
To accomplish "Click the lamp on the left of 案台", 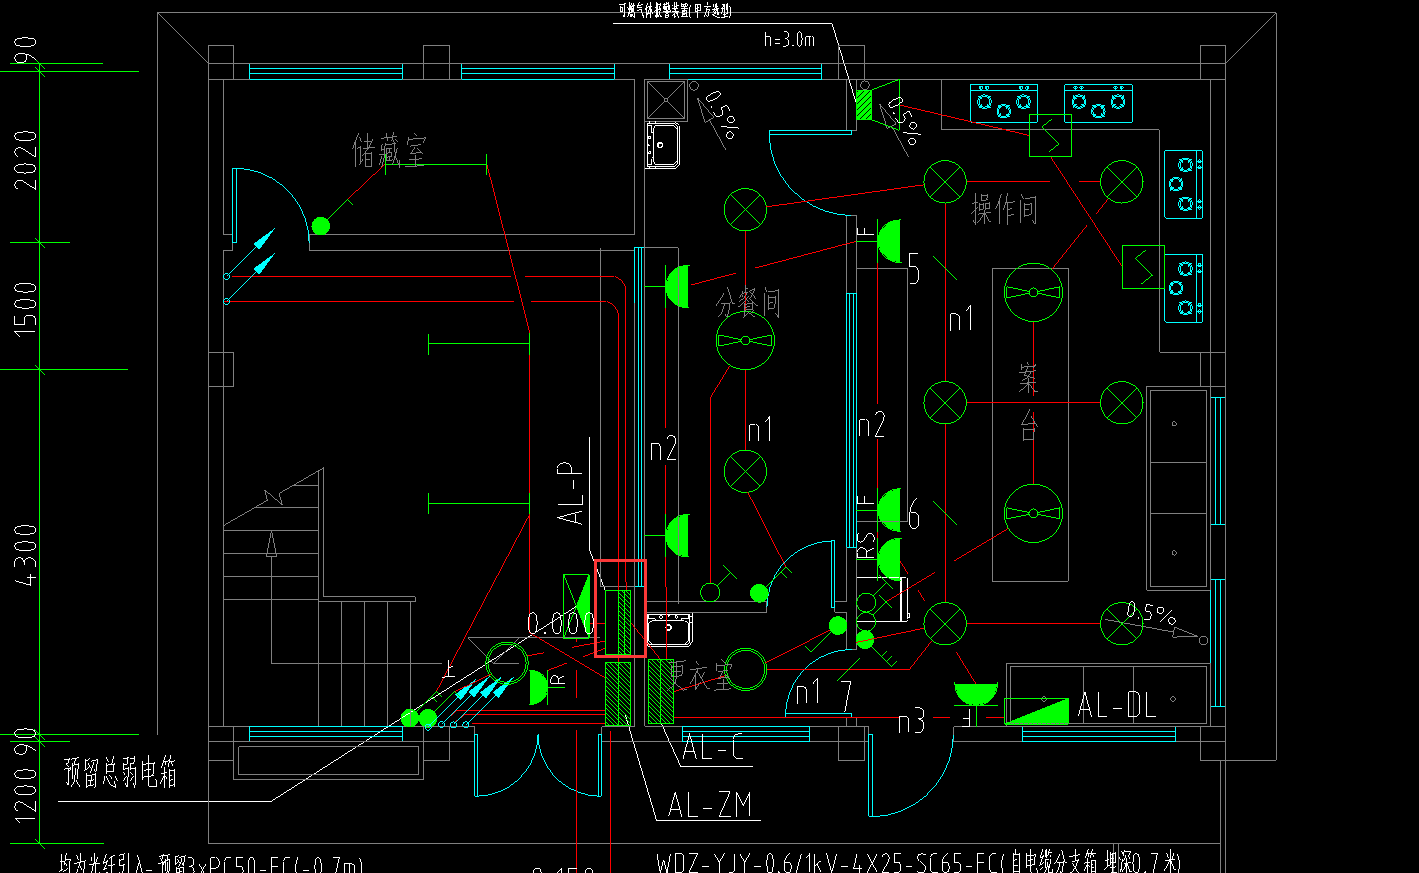I will 944,403.
